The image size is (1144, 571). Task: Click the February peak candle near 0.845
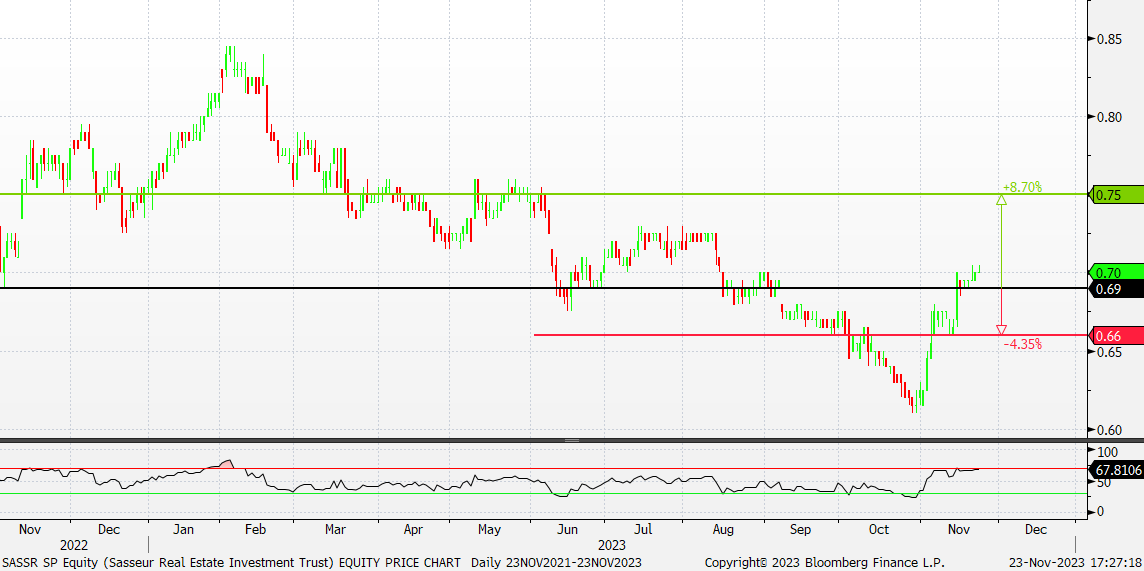(x=228, y=61)
